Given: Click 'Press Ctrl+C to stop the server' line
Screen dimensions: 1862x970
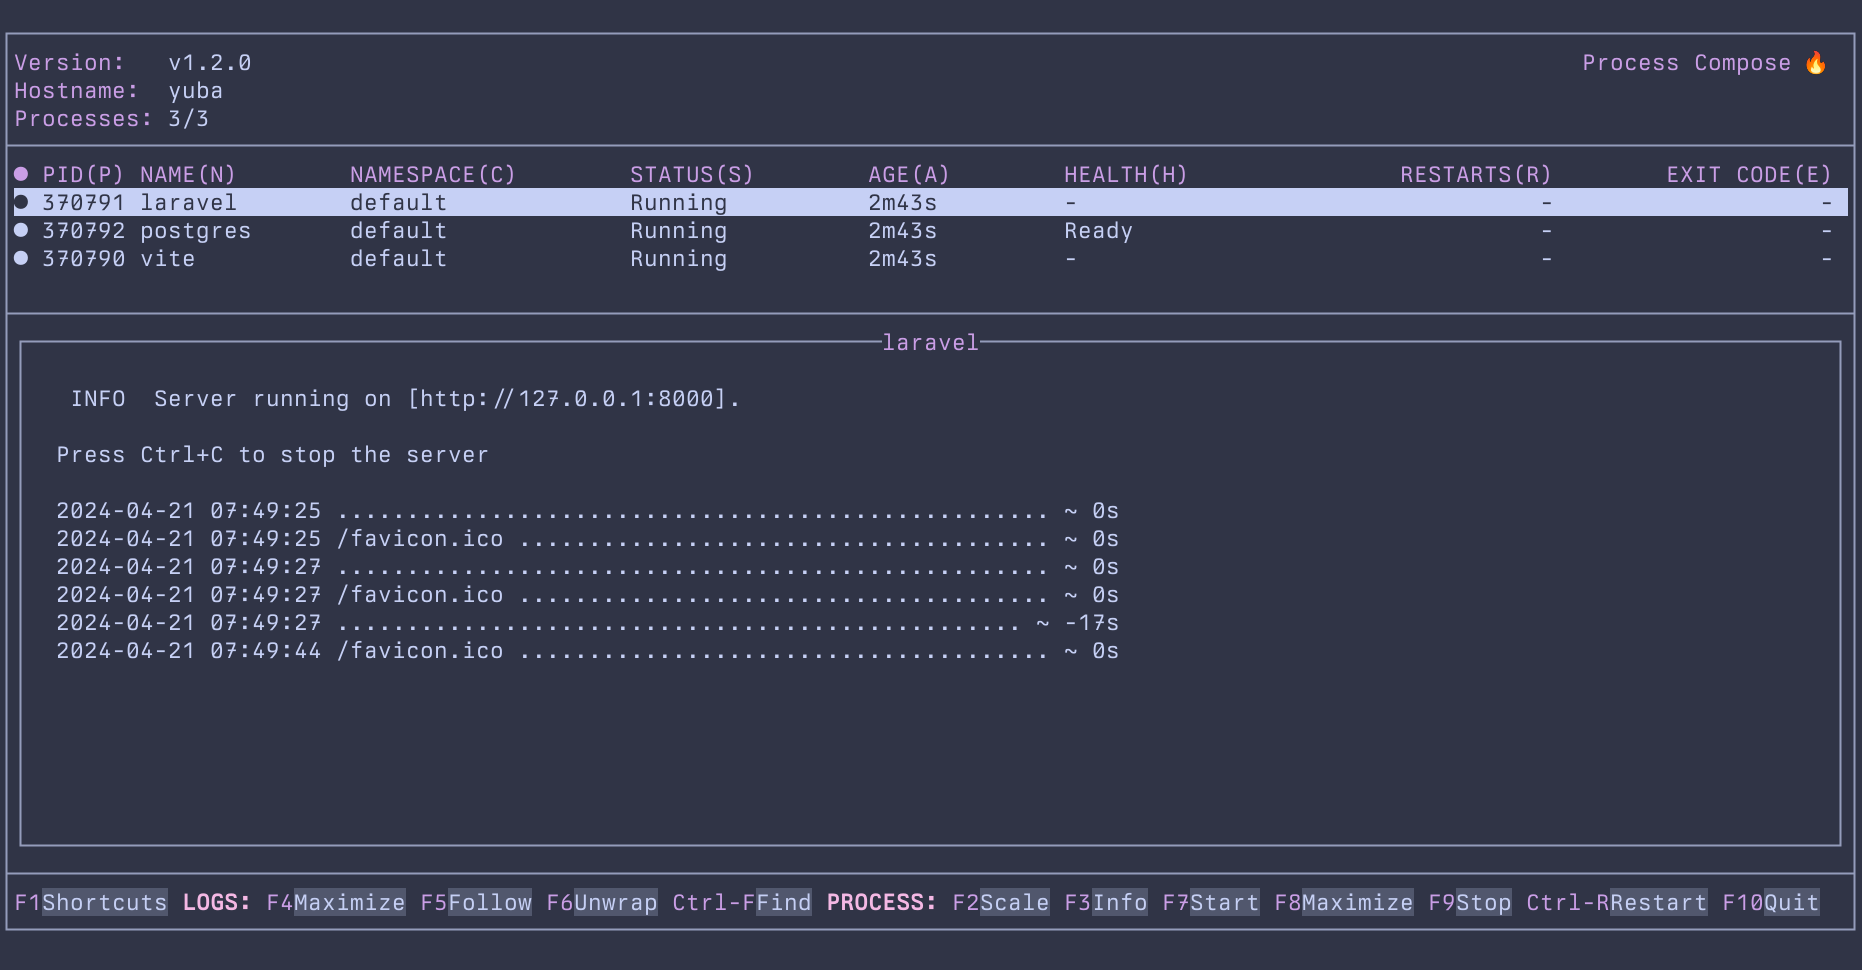Looking at the screenshot, I should click(273, 455).
